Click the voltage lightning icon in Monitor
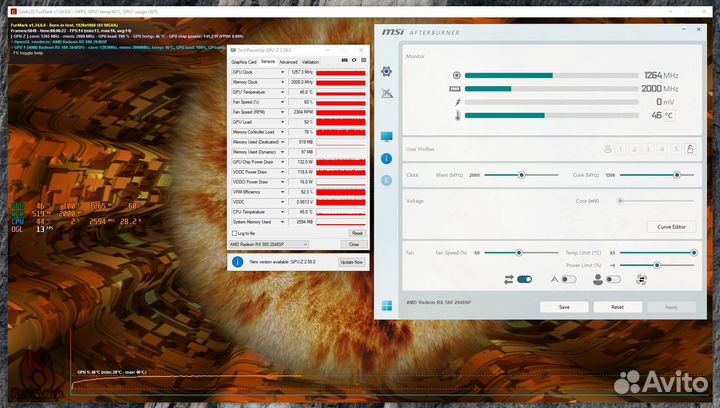This screenshot has width=720, height=408. pos(457,102)
